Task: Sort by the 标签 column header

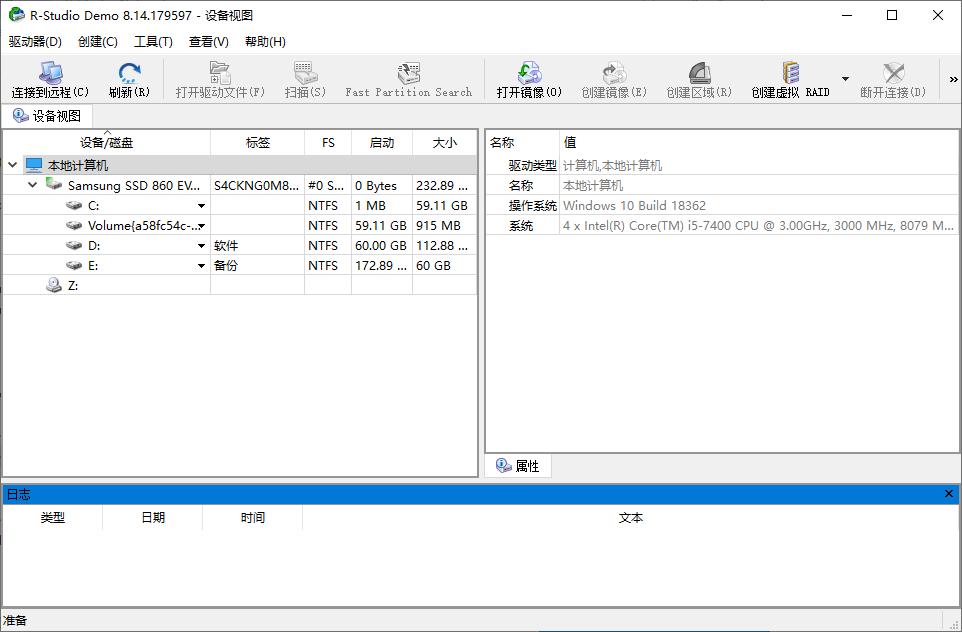Action: click(258, 142)
